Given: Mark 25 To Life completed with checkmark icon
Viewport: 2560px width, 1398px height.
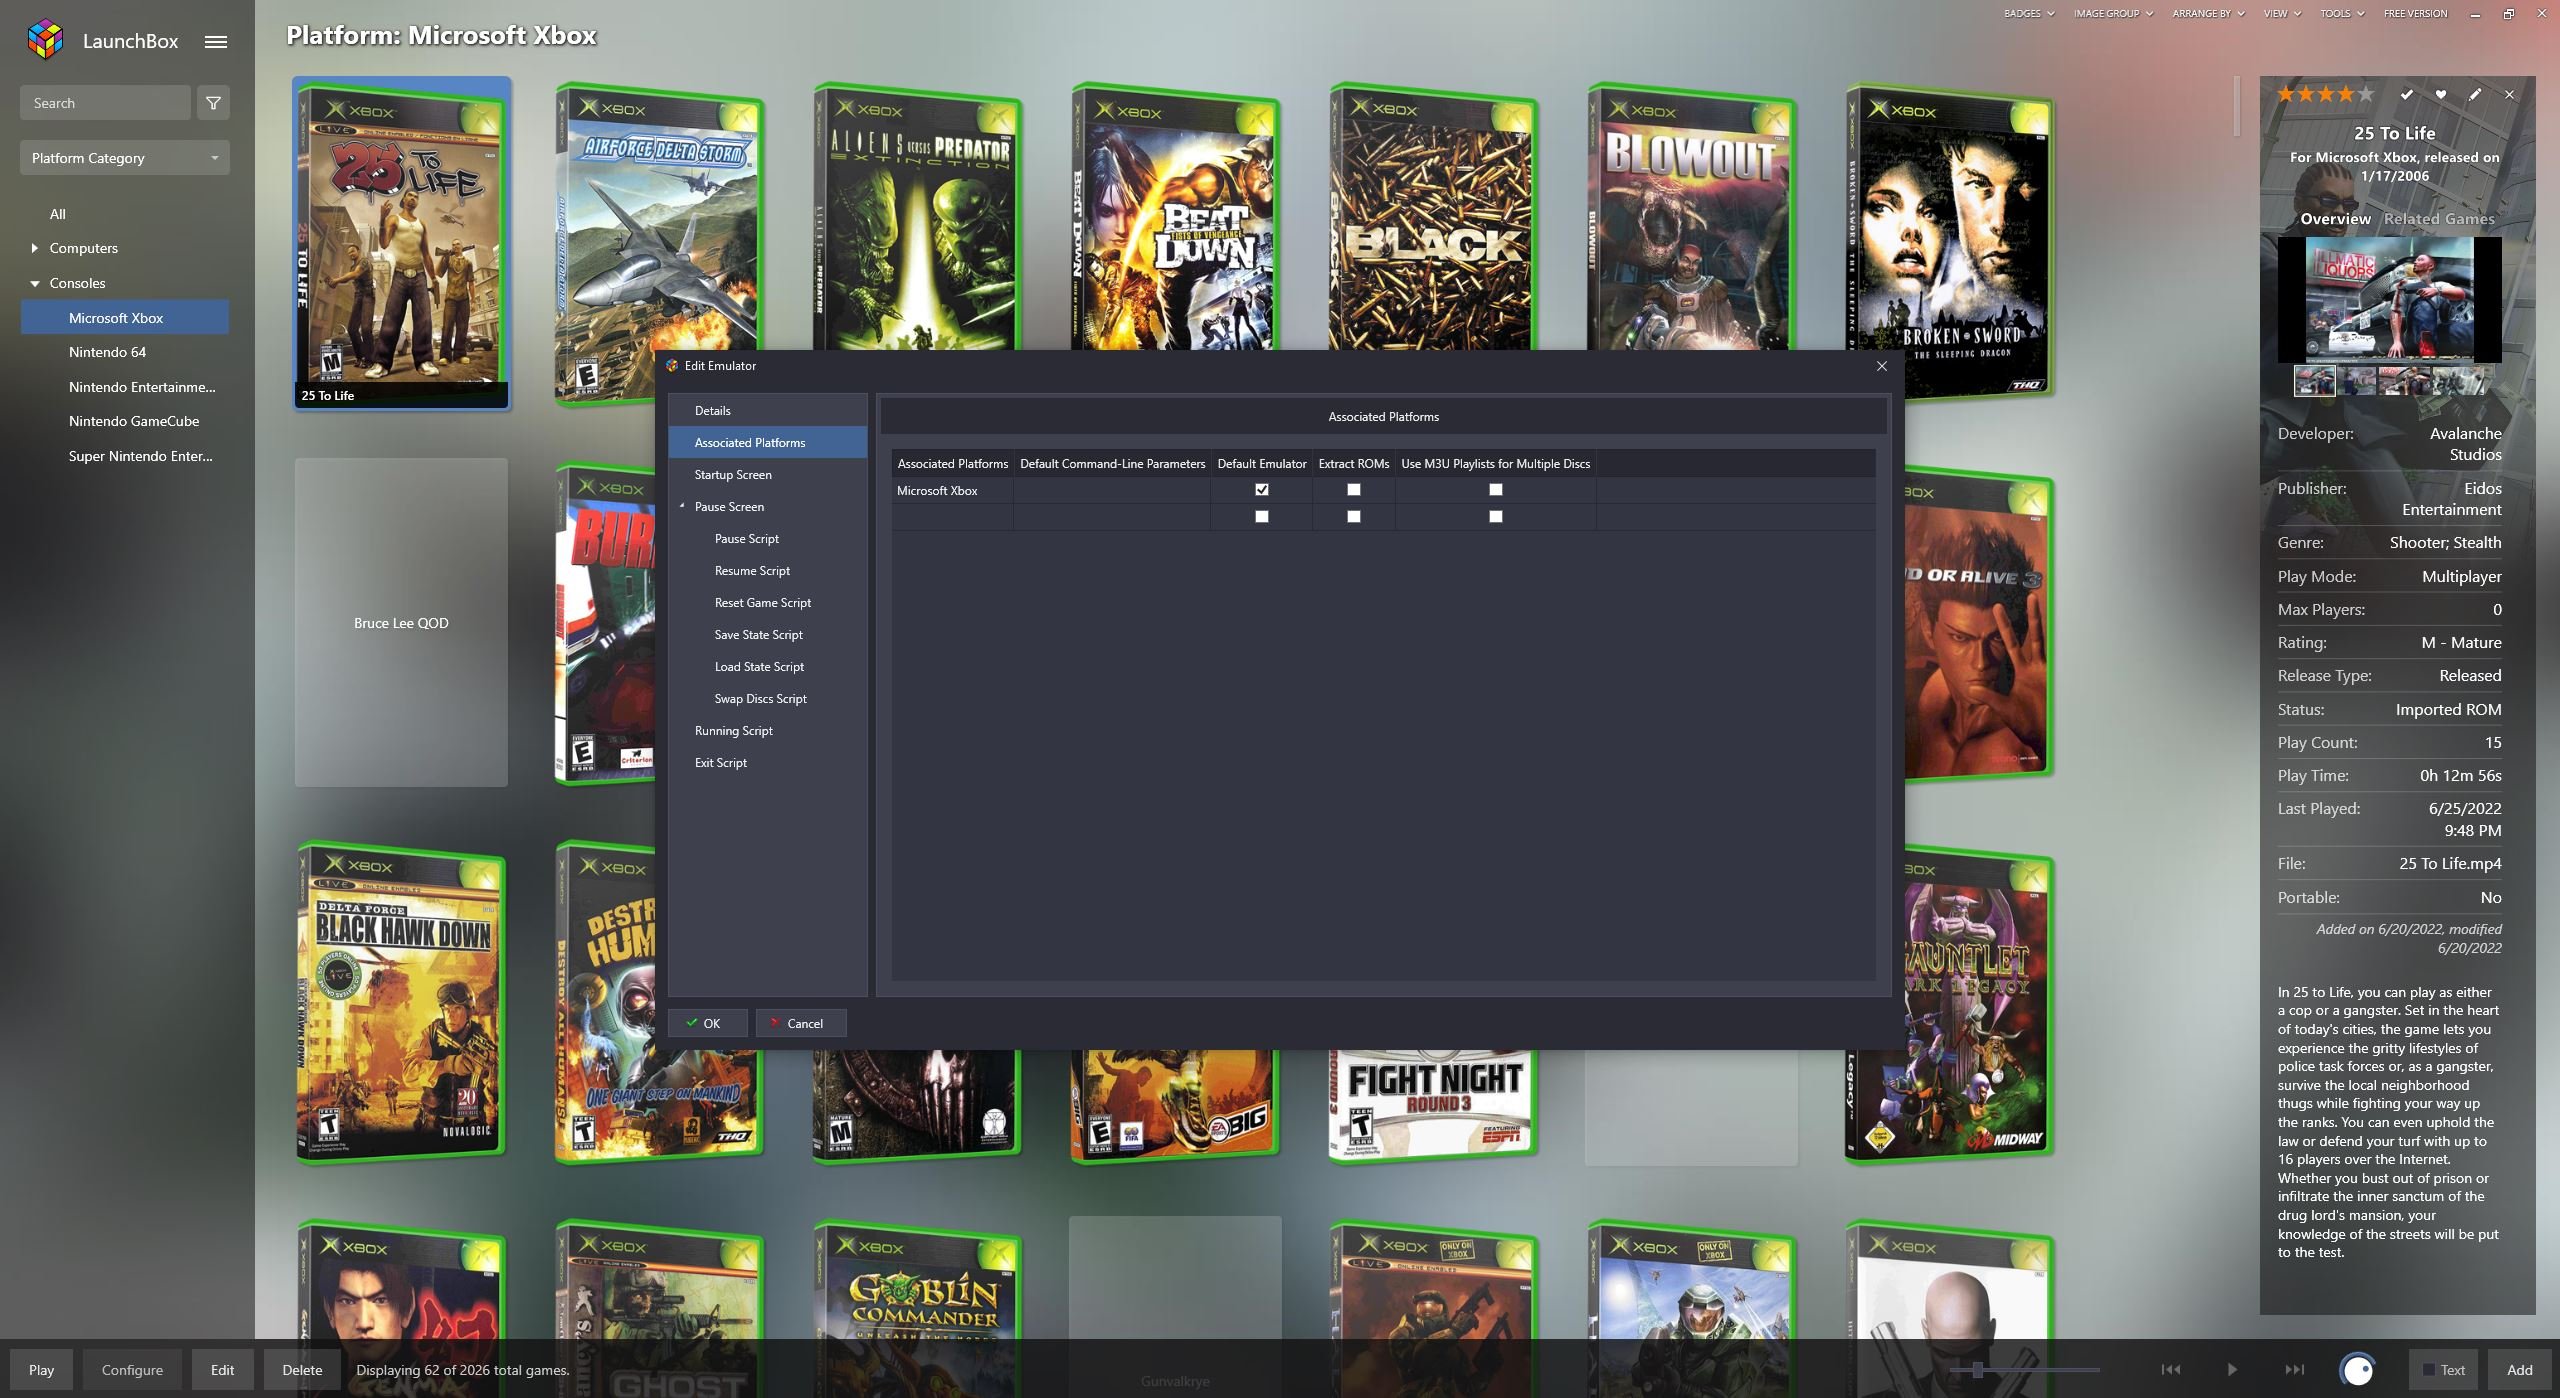Looking at the screenshot, I should [x=2407, y=94].
